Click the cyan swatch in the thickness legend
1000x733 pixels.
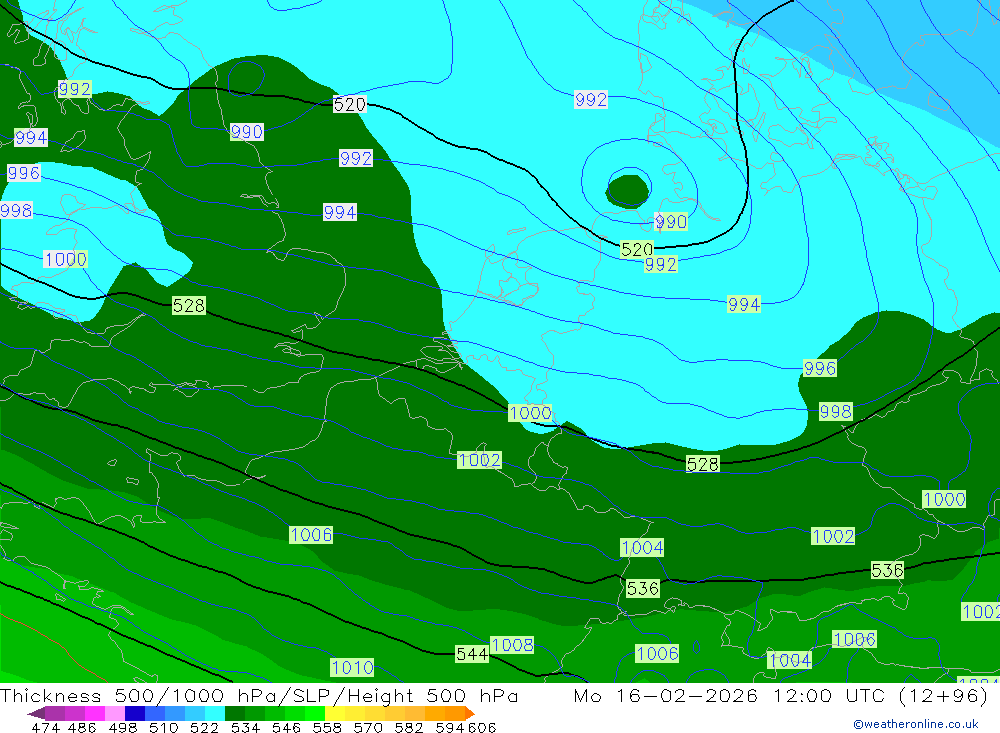[215, 713]
